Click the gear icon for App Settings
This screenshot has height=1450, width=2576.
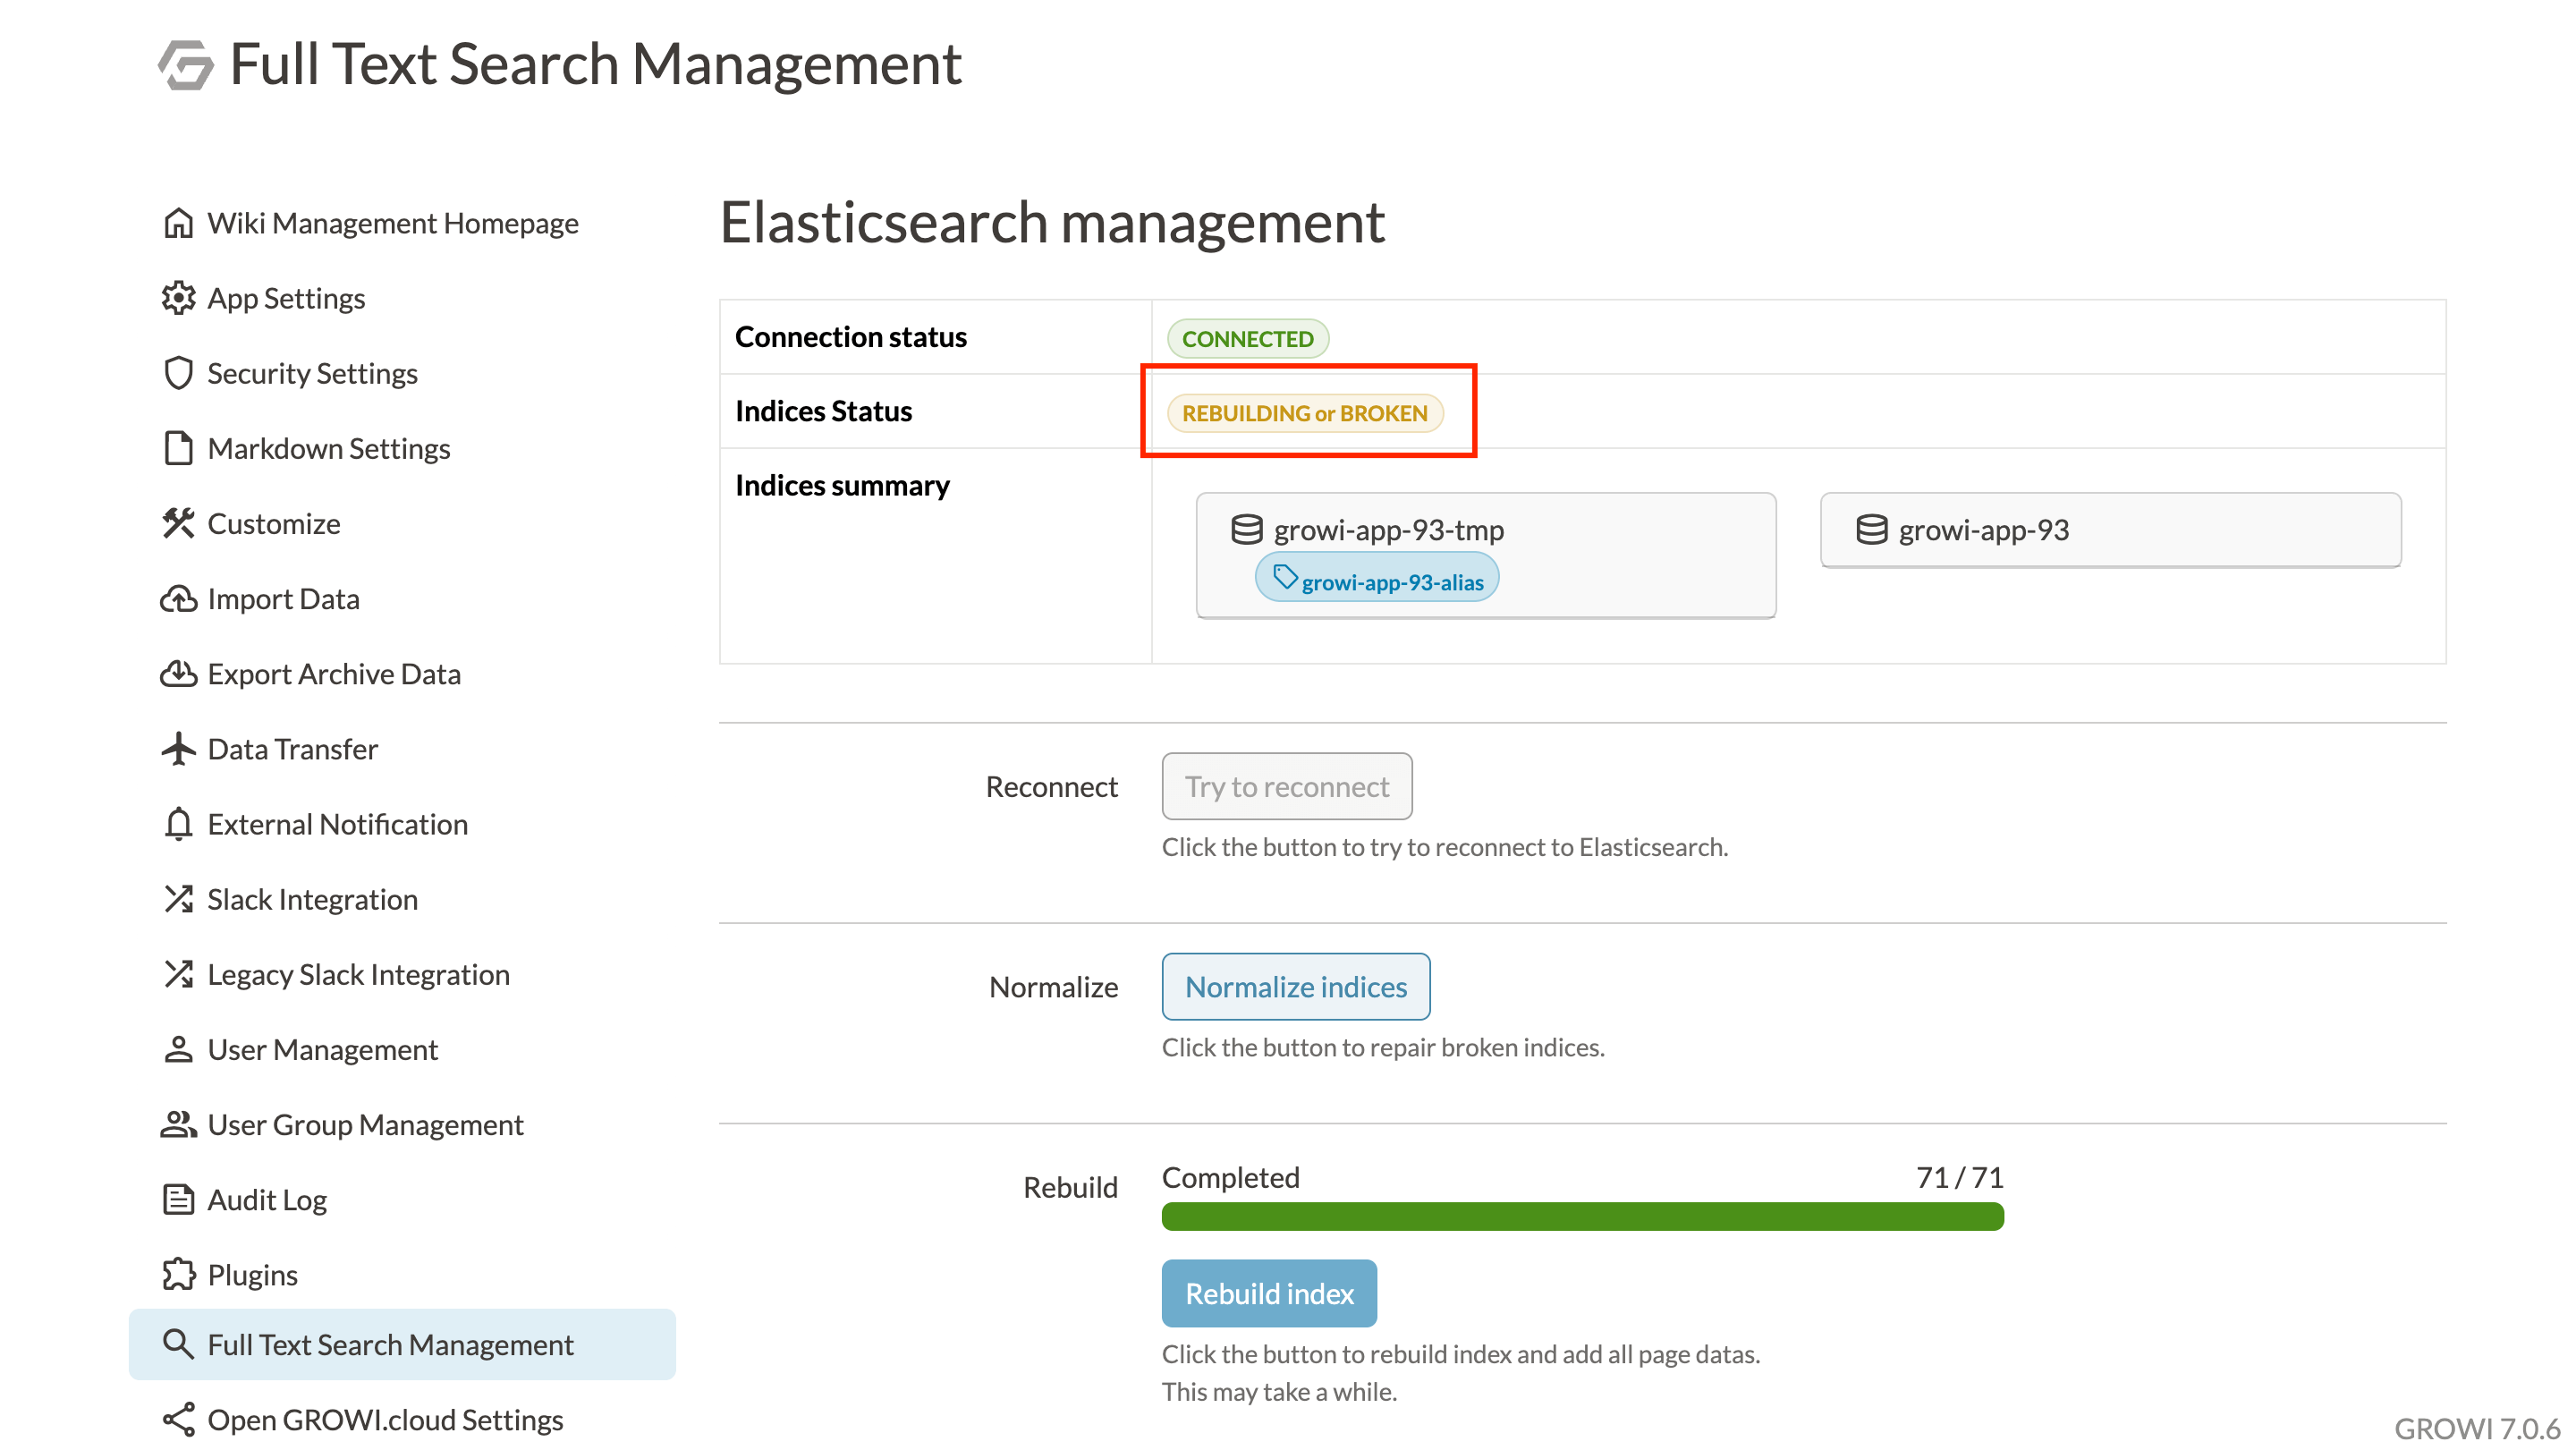coord(178,298)
